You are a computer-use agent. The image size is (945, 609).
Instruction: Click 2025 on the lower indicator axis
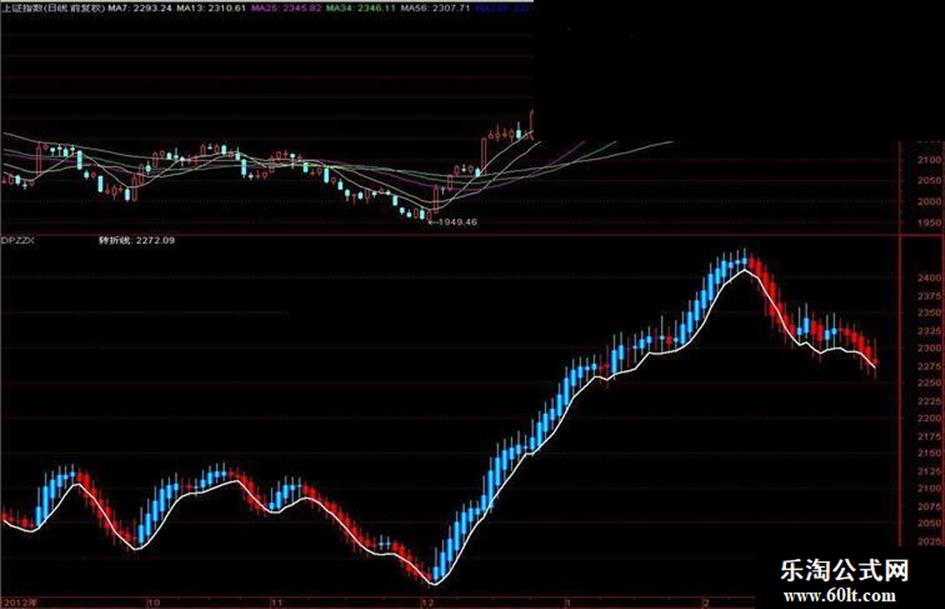(929, 541)
